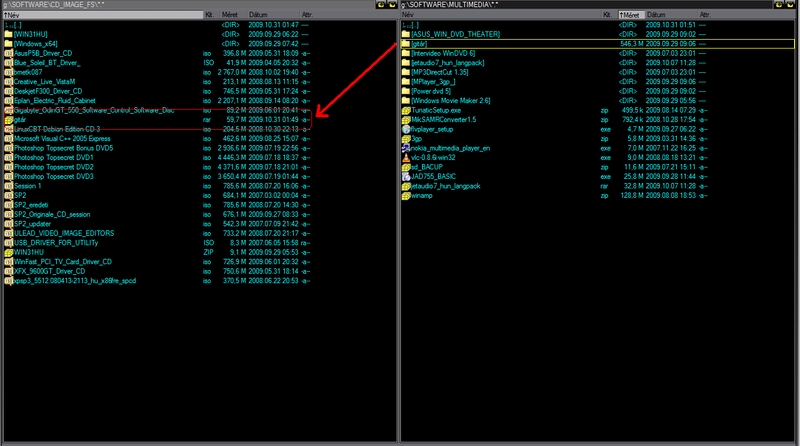Viewport: 800px width, 446px height.
Task: Select the [WIN31HU] folder icon
Action: [x=8, y=34]
